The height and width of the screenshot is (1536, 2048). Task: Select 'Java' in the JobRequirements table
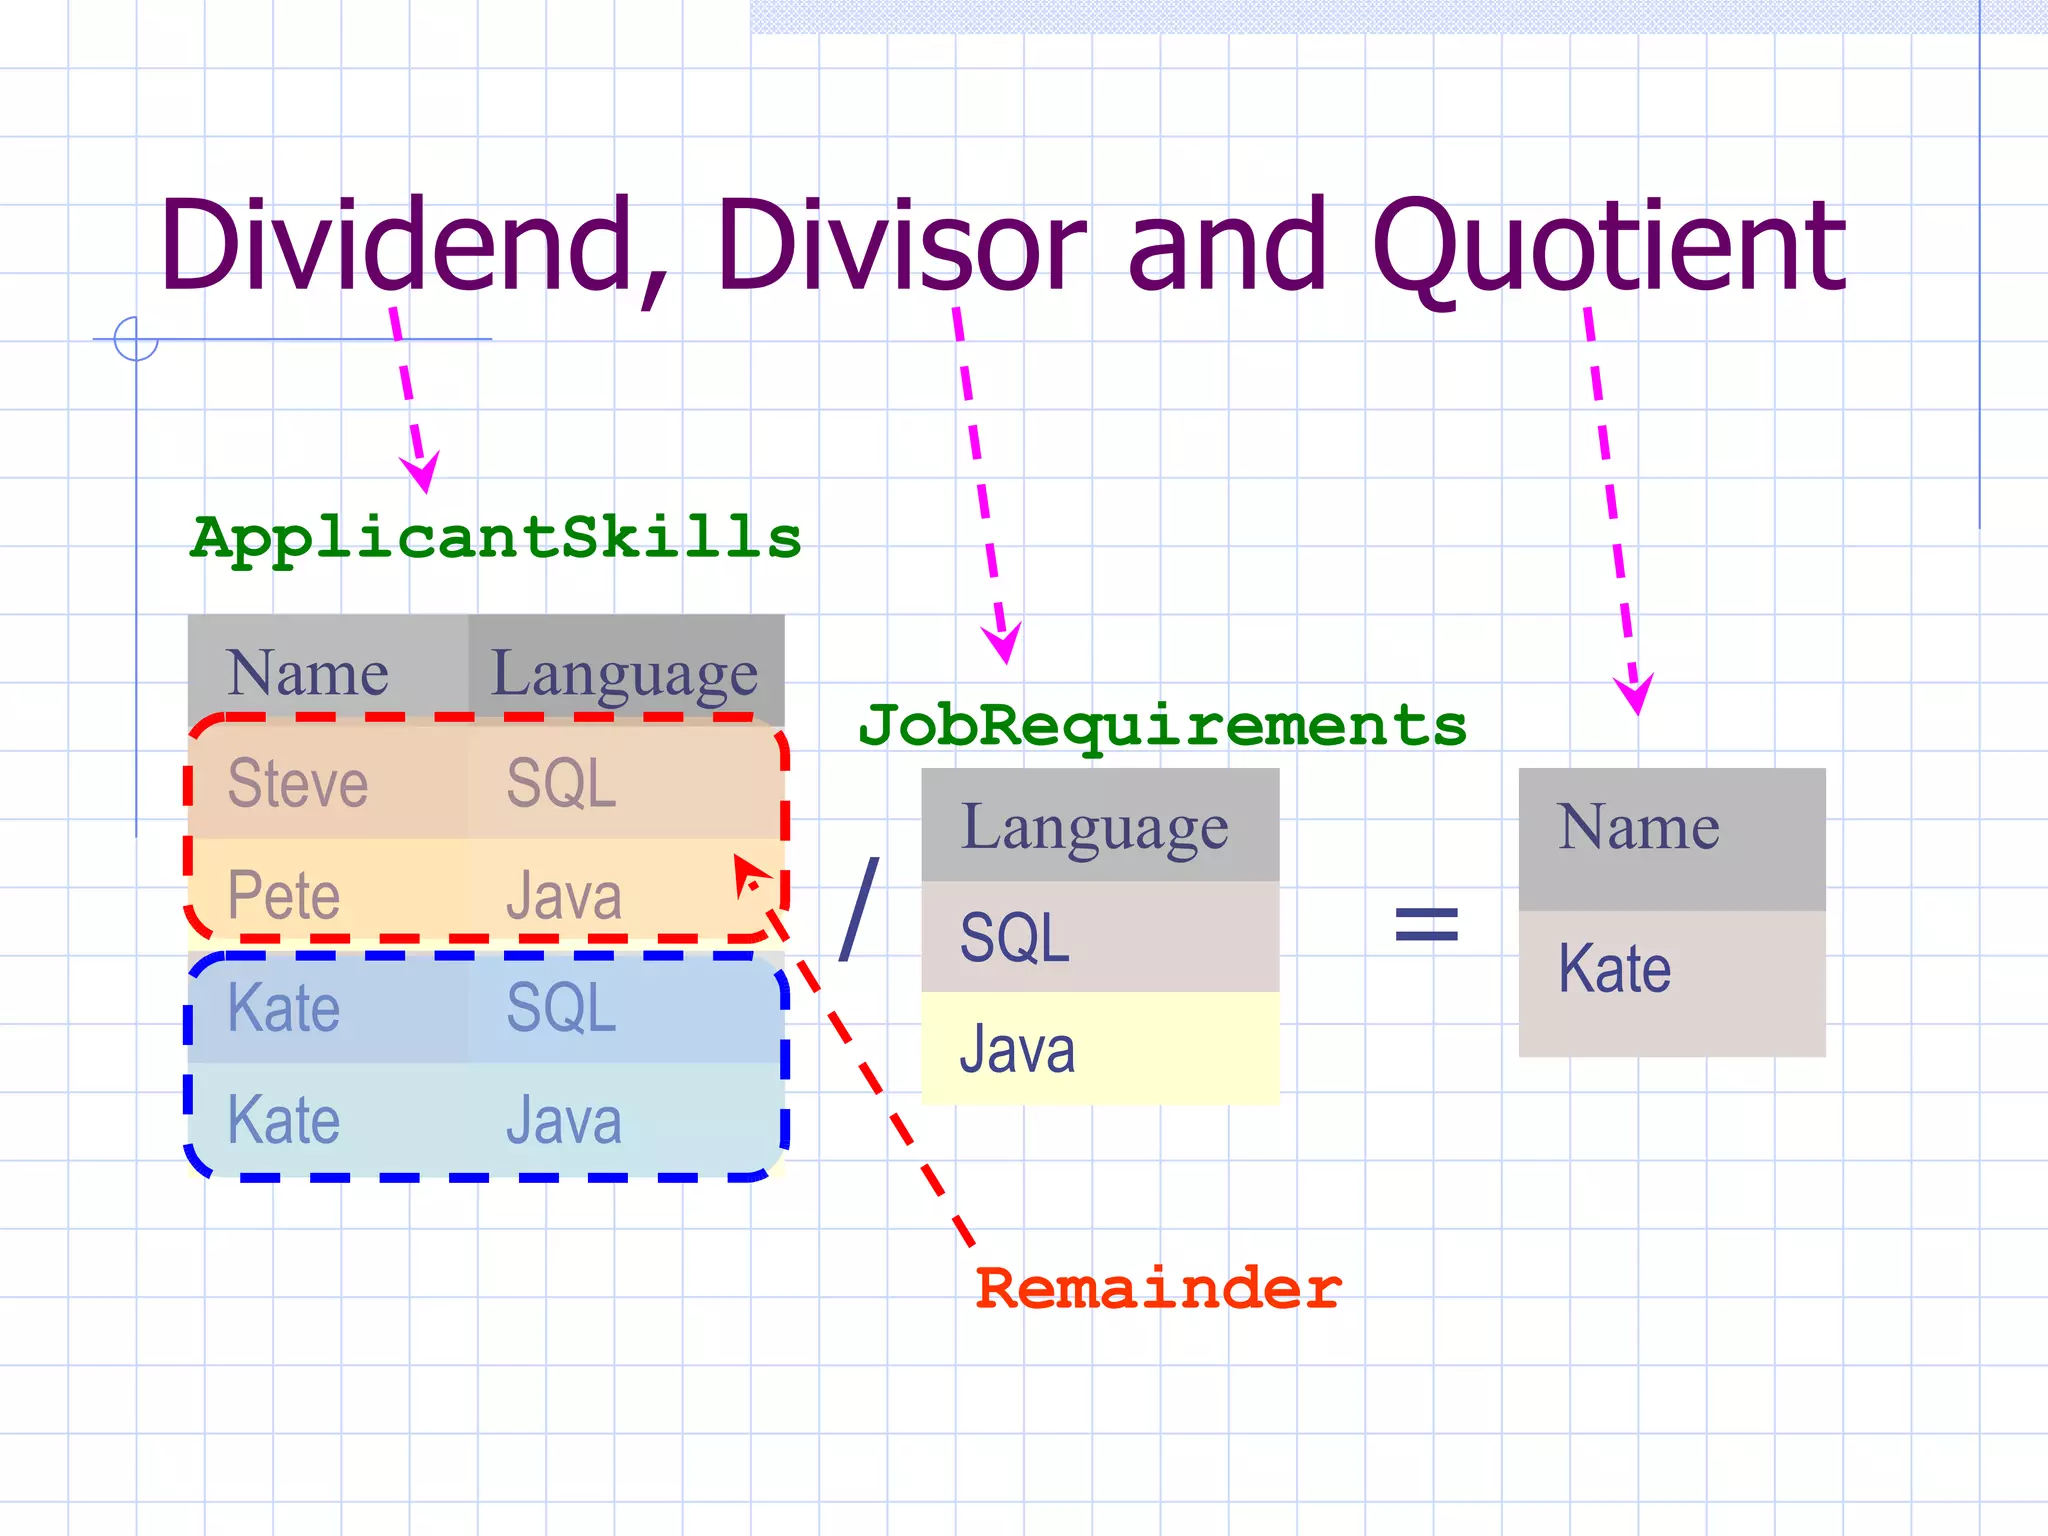(x=1100, y=1049)
